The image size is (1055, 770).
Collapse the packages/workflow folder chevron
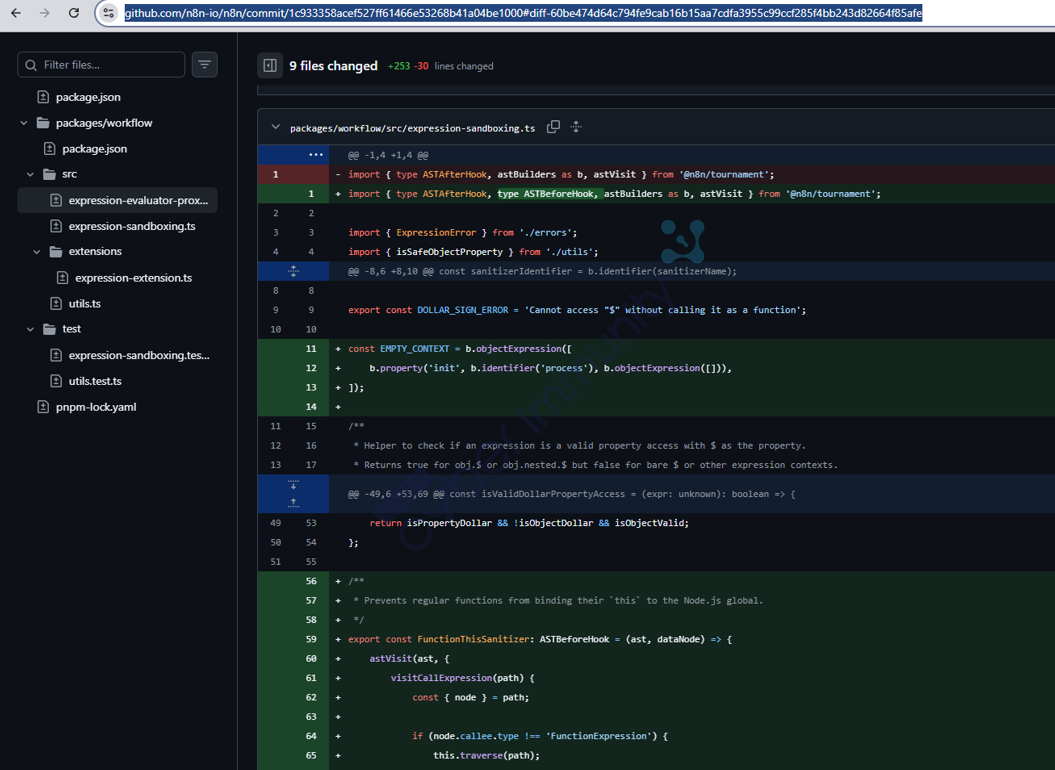24,122
